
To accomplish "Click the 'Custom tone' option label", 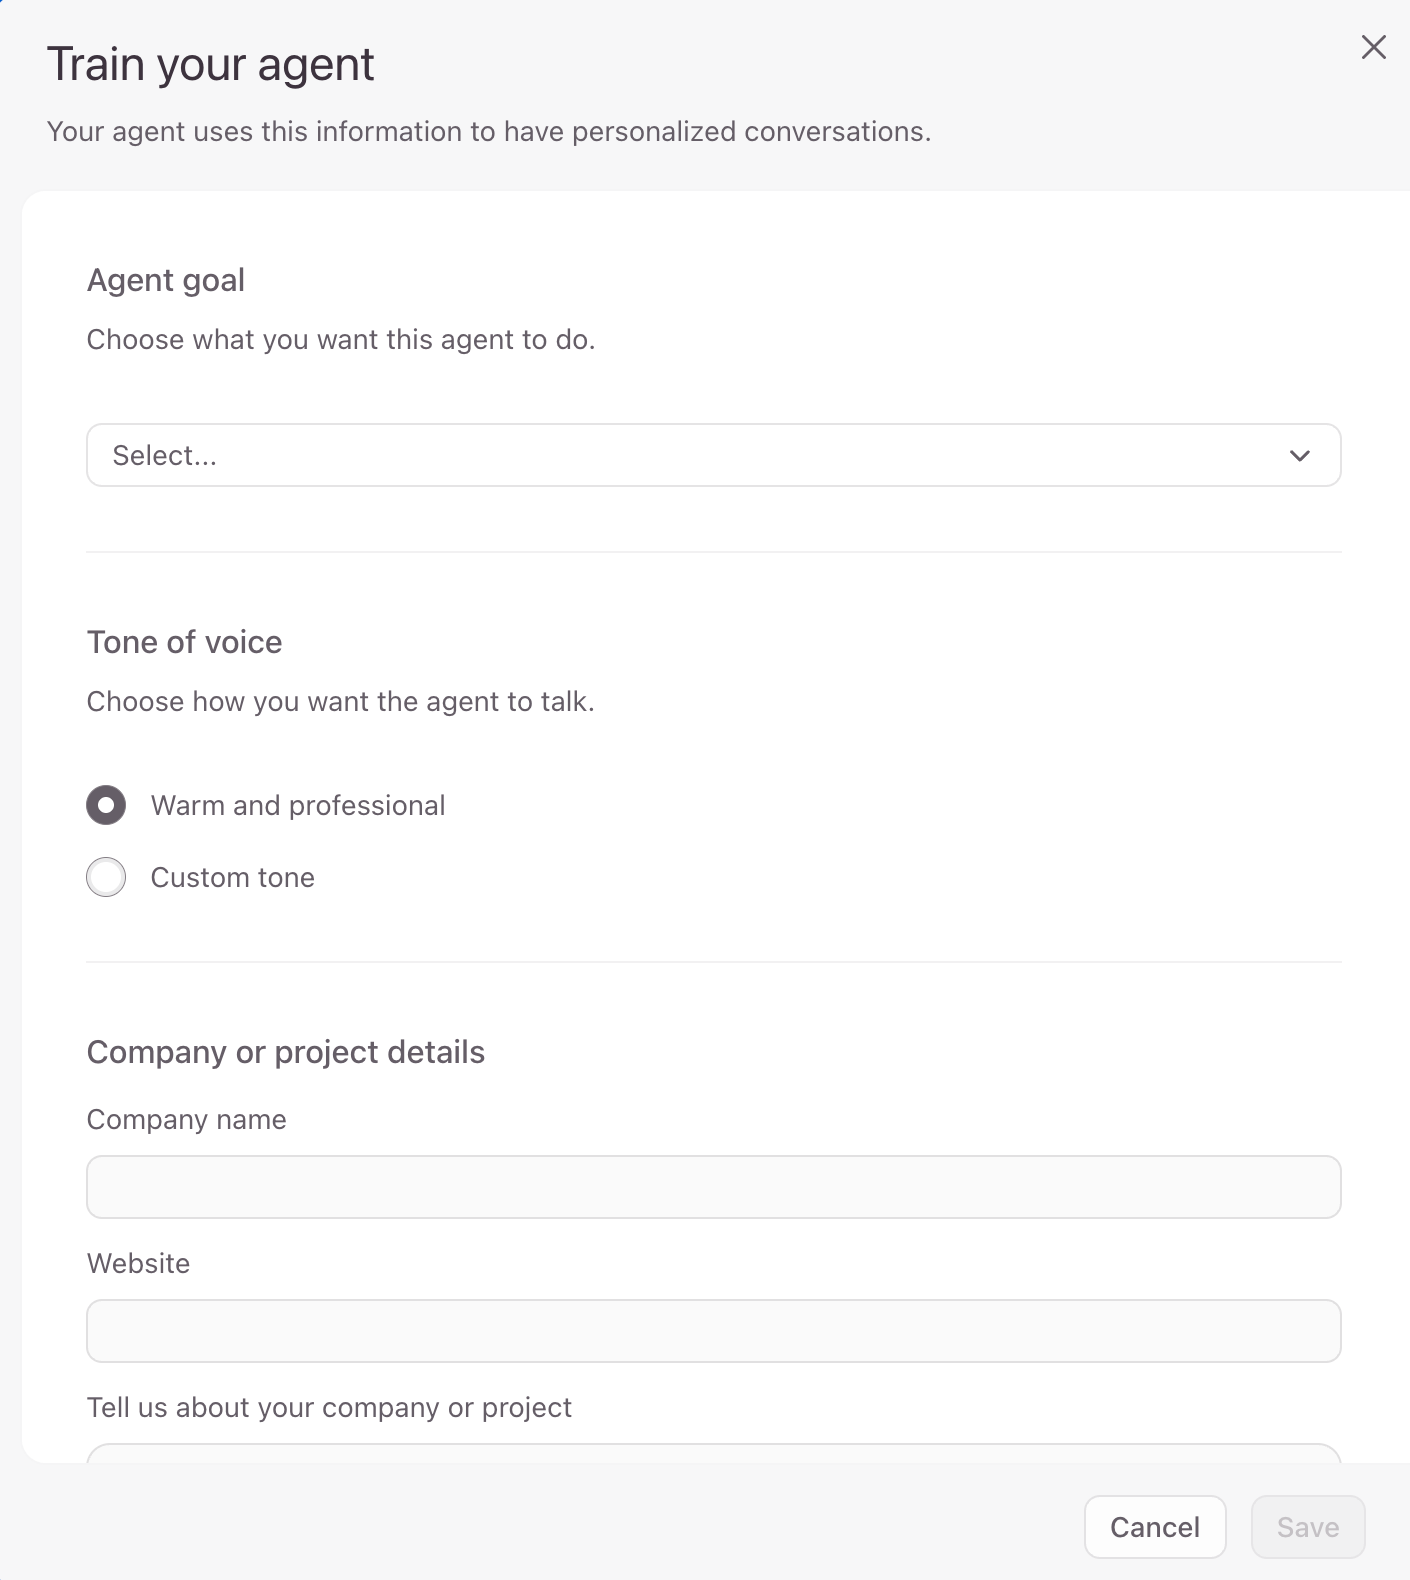I will click(x=232, y=877).
